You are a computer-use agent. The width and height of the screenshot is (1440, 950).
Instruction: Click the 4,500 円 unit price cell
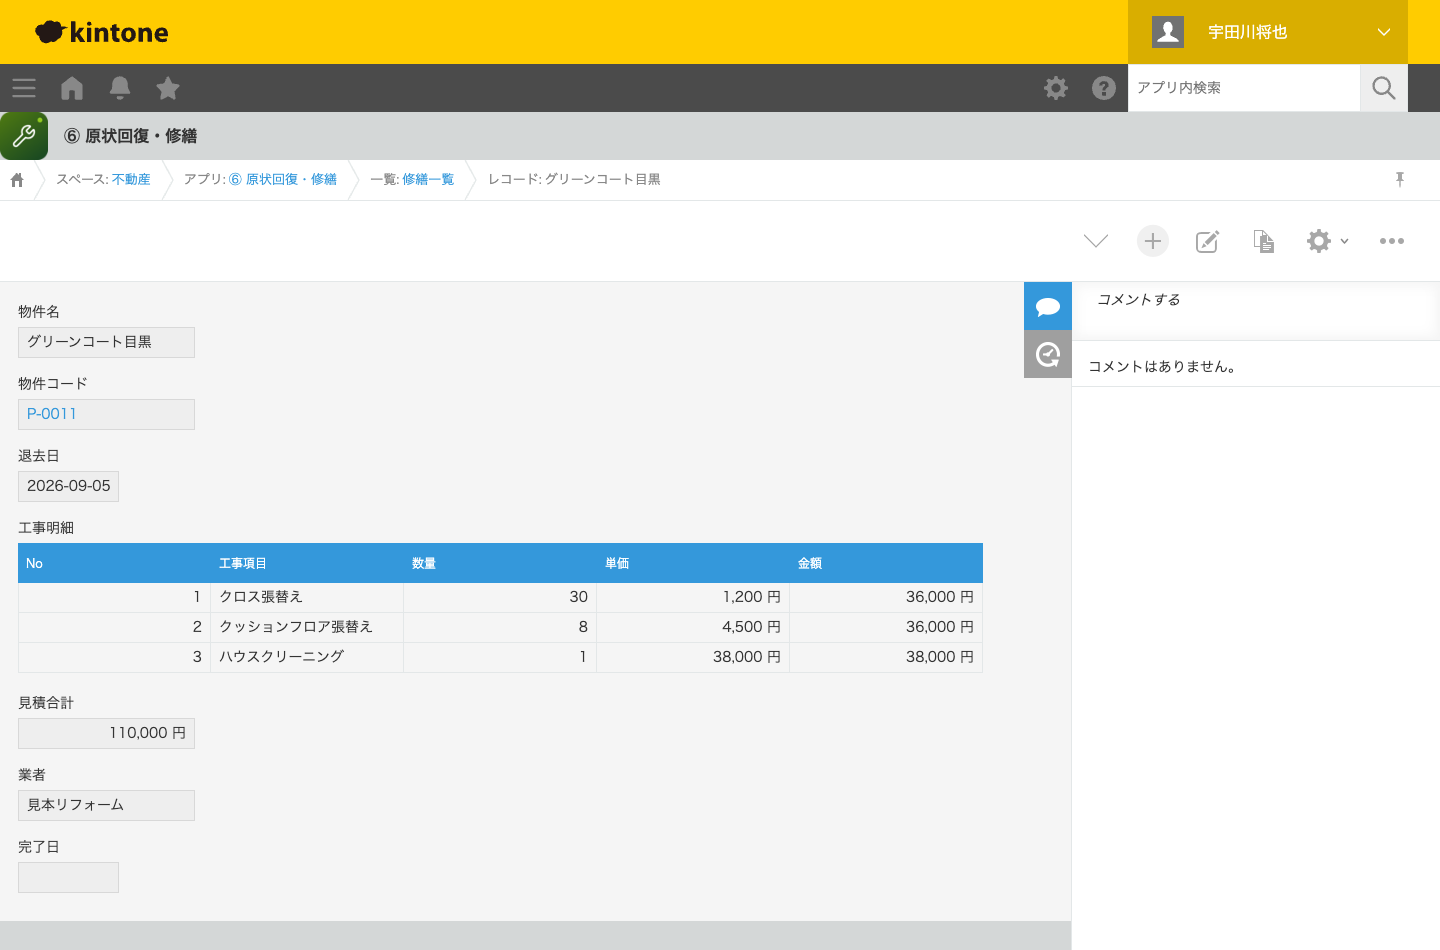[693, 627]
